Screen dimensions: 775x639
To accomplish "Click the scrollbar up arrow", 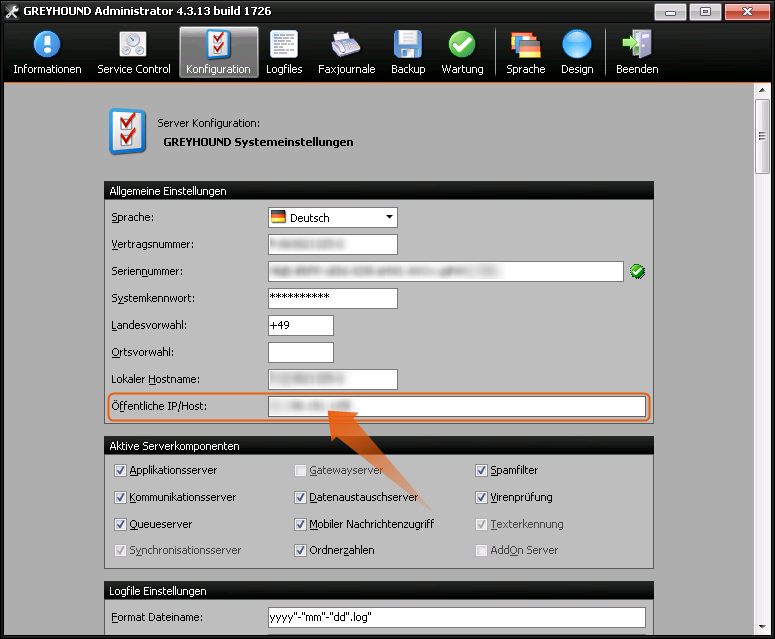I will 762,90.
